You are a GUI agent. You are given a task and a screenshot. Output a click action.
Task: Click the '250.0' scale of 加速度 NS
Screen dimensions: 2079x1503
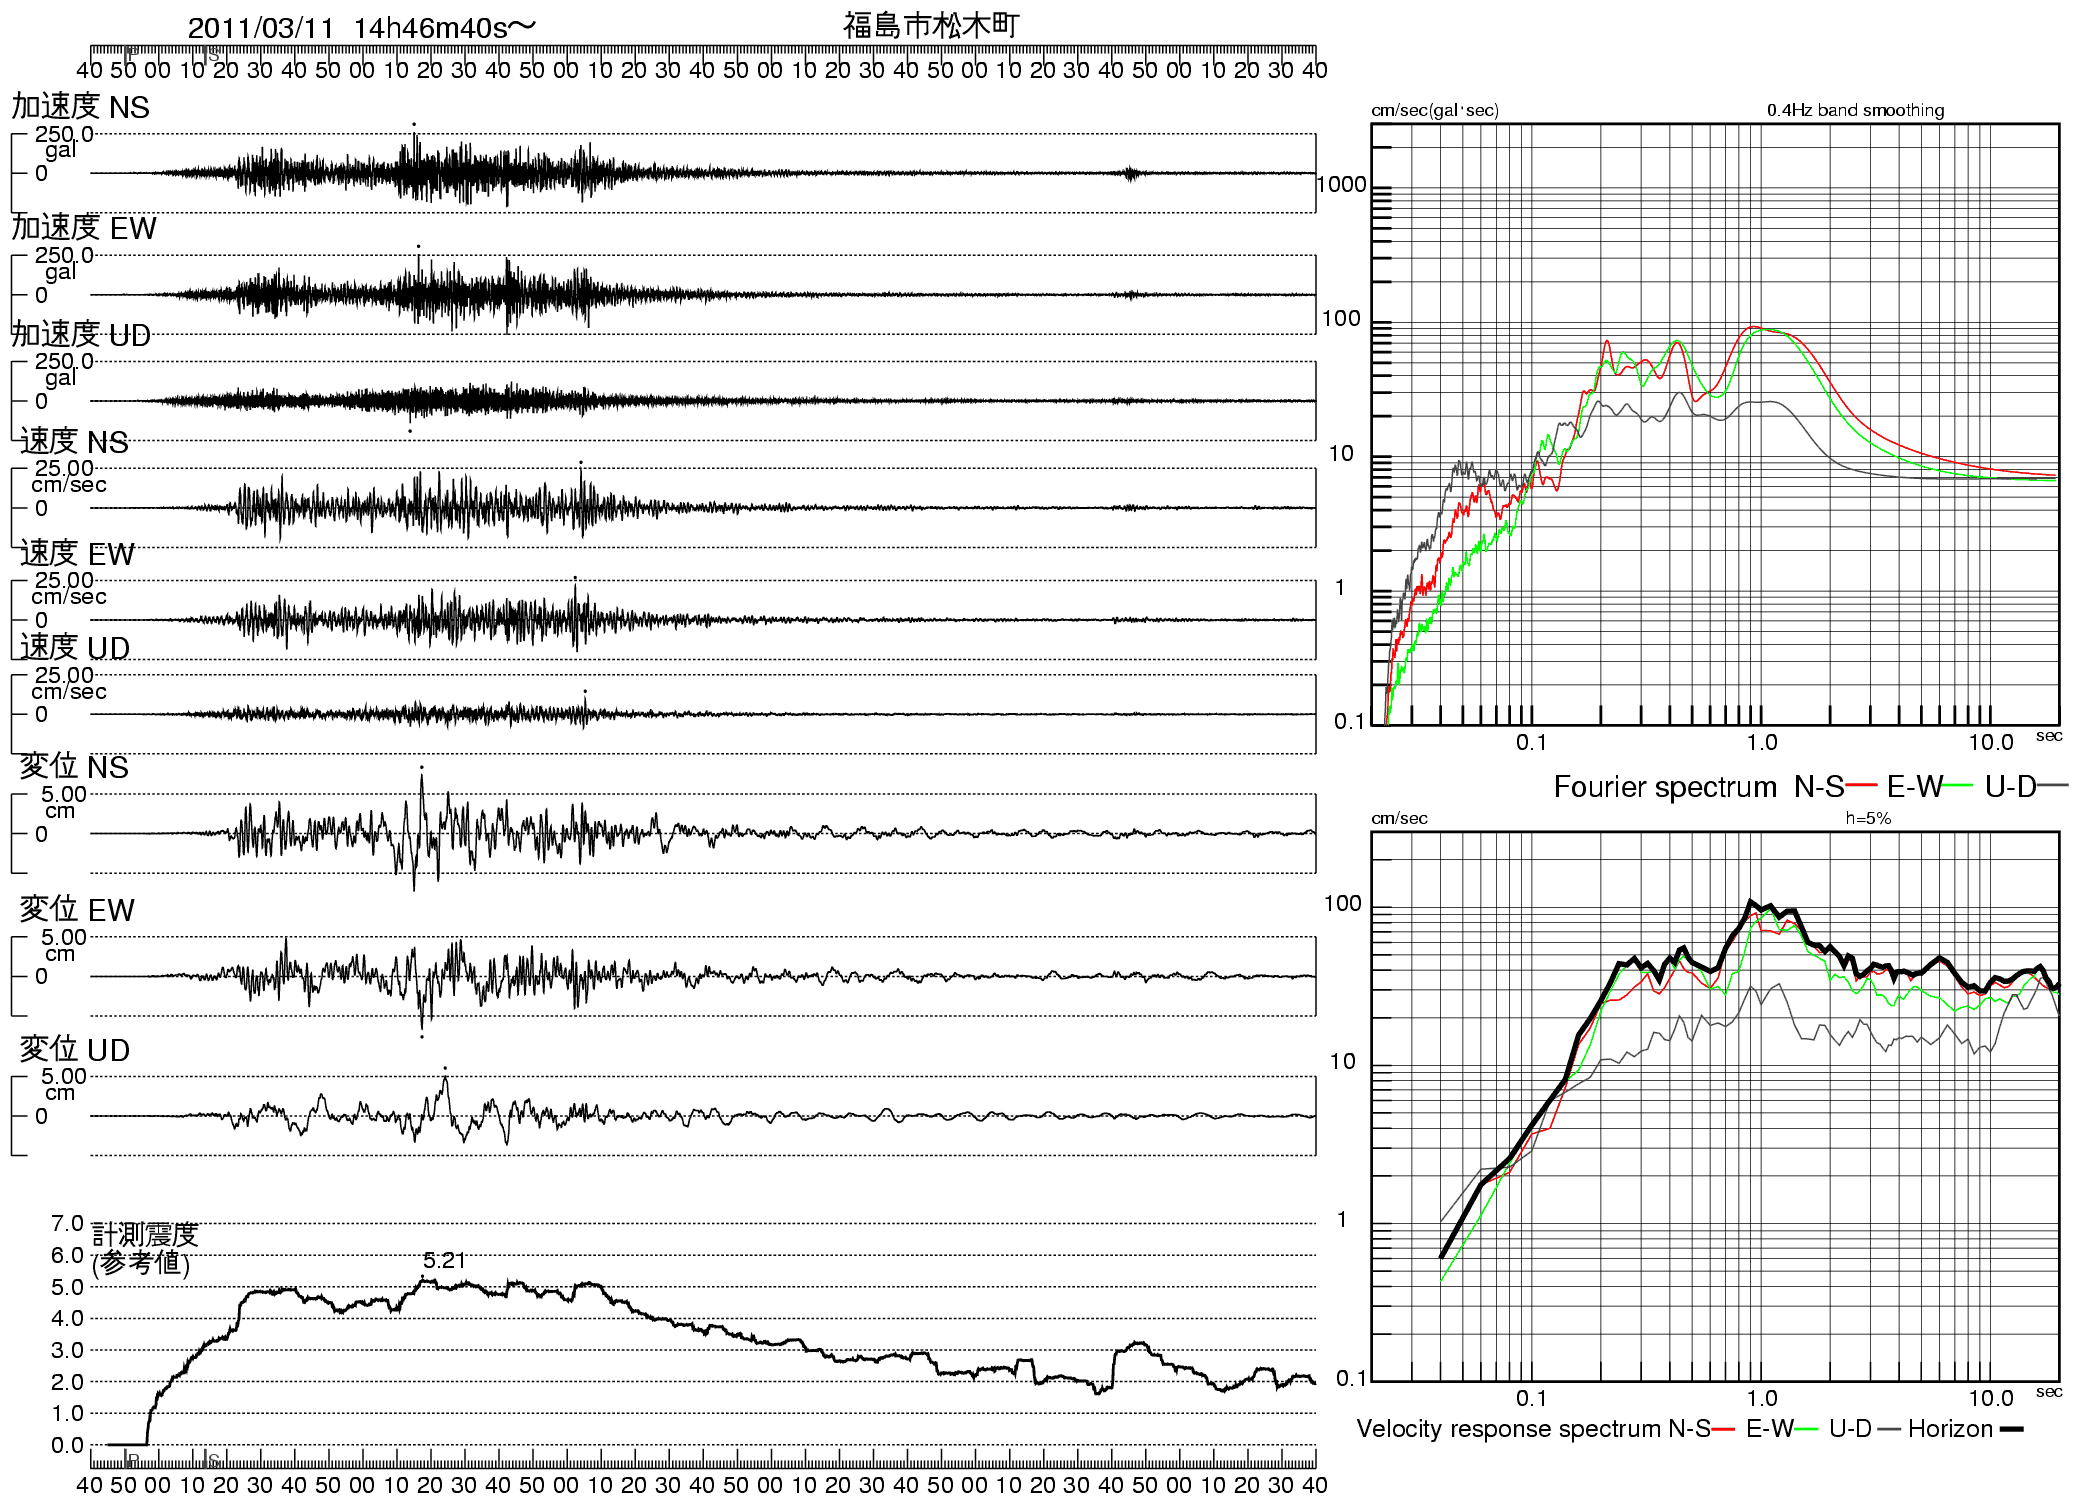pyautogui.click(x=64, y=134)
